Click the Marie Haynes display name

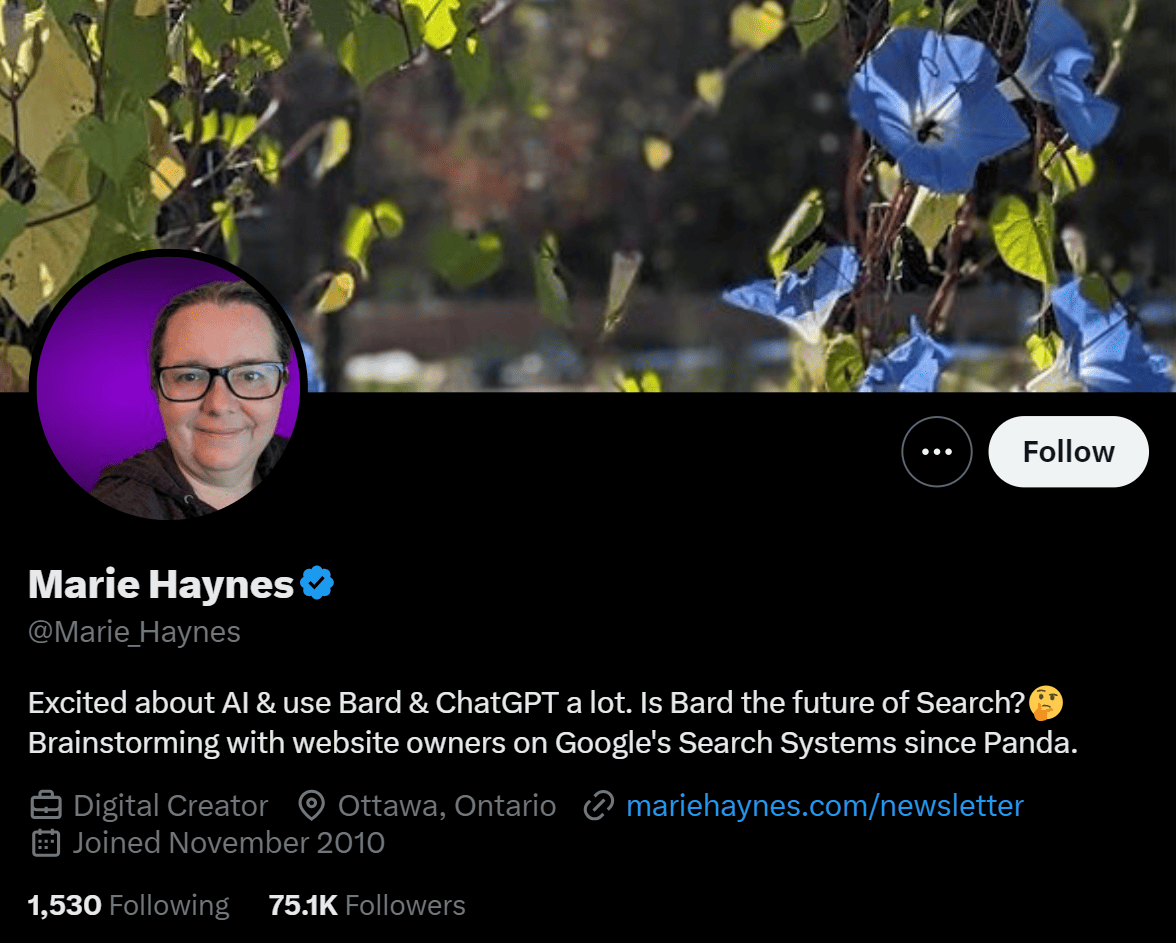(160, 584)
